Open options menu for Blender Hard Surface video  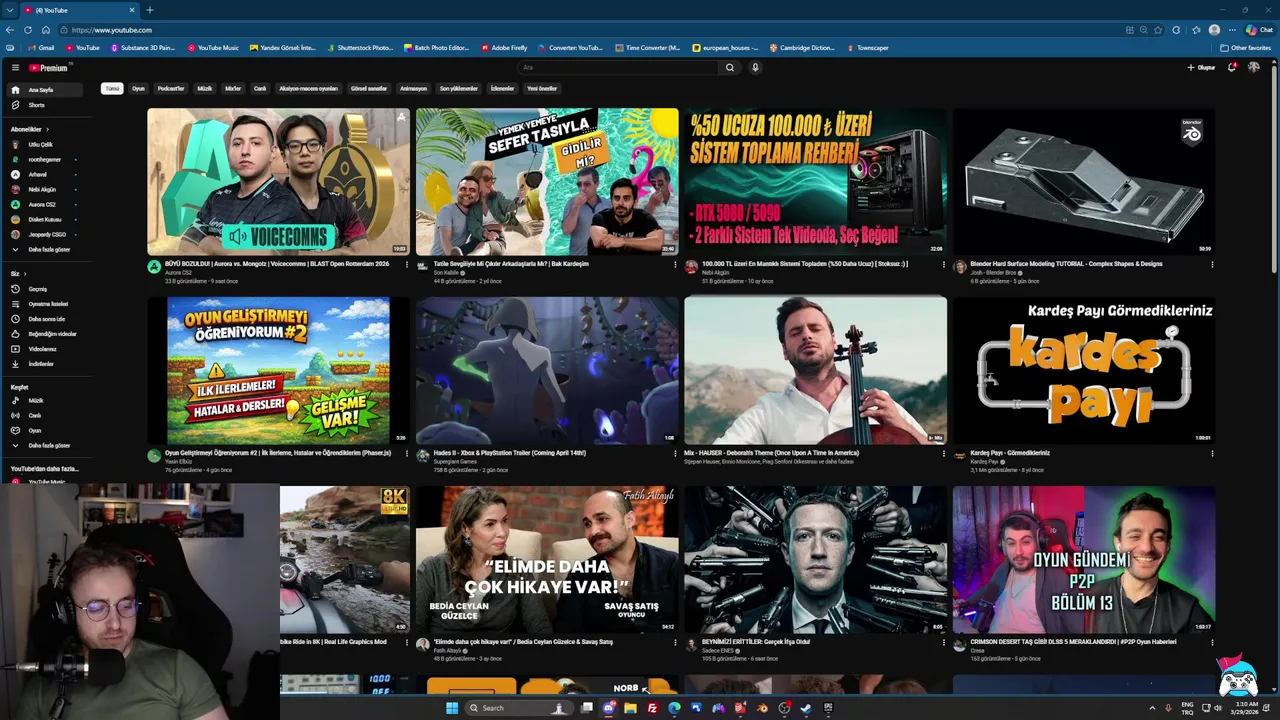[1212, 265]
